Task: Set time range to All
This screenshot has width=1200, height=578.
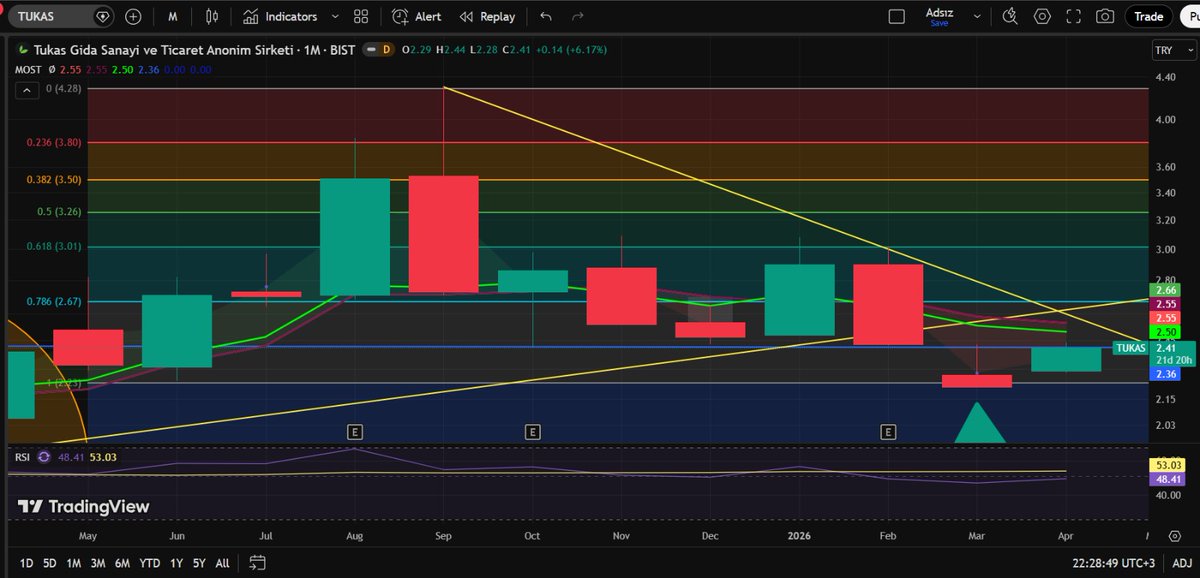Action: (x=222, y=562)
